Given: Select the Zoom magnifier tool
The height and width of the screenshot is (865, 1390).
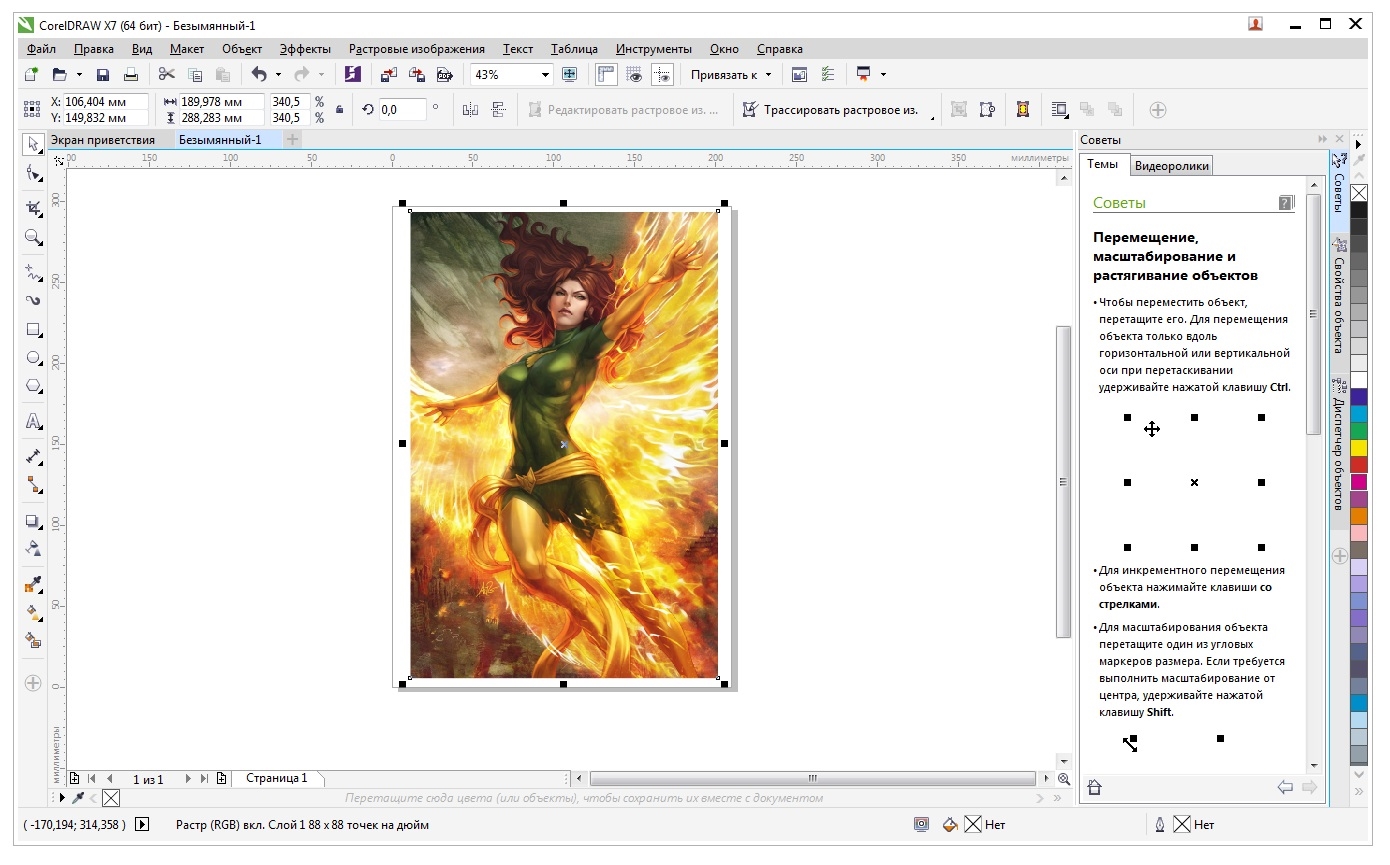Looking at the screenshot, I should [33, 238].
